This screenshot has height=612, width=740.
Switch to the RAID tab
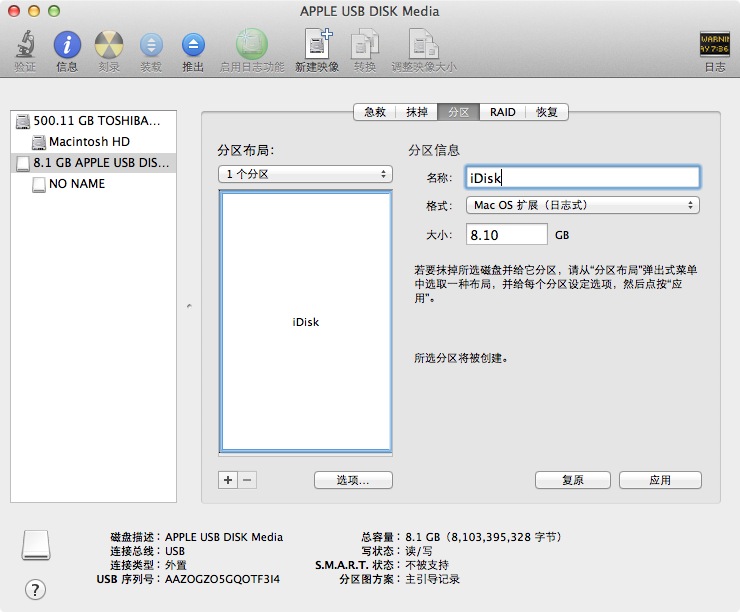coord(502,112)
